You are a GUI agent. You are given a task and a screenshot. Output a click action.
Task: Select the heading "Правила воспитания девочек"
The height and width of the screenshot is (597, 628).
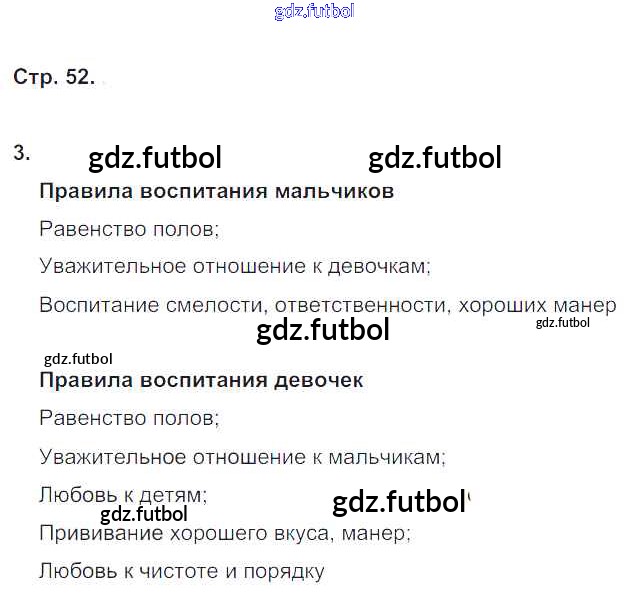click(x=201, y=381)
